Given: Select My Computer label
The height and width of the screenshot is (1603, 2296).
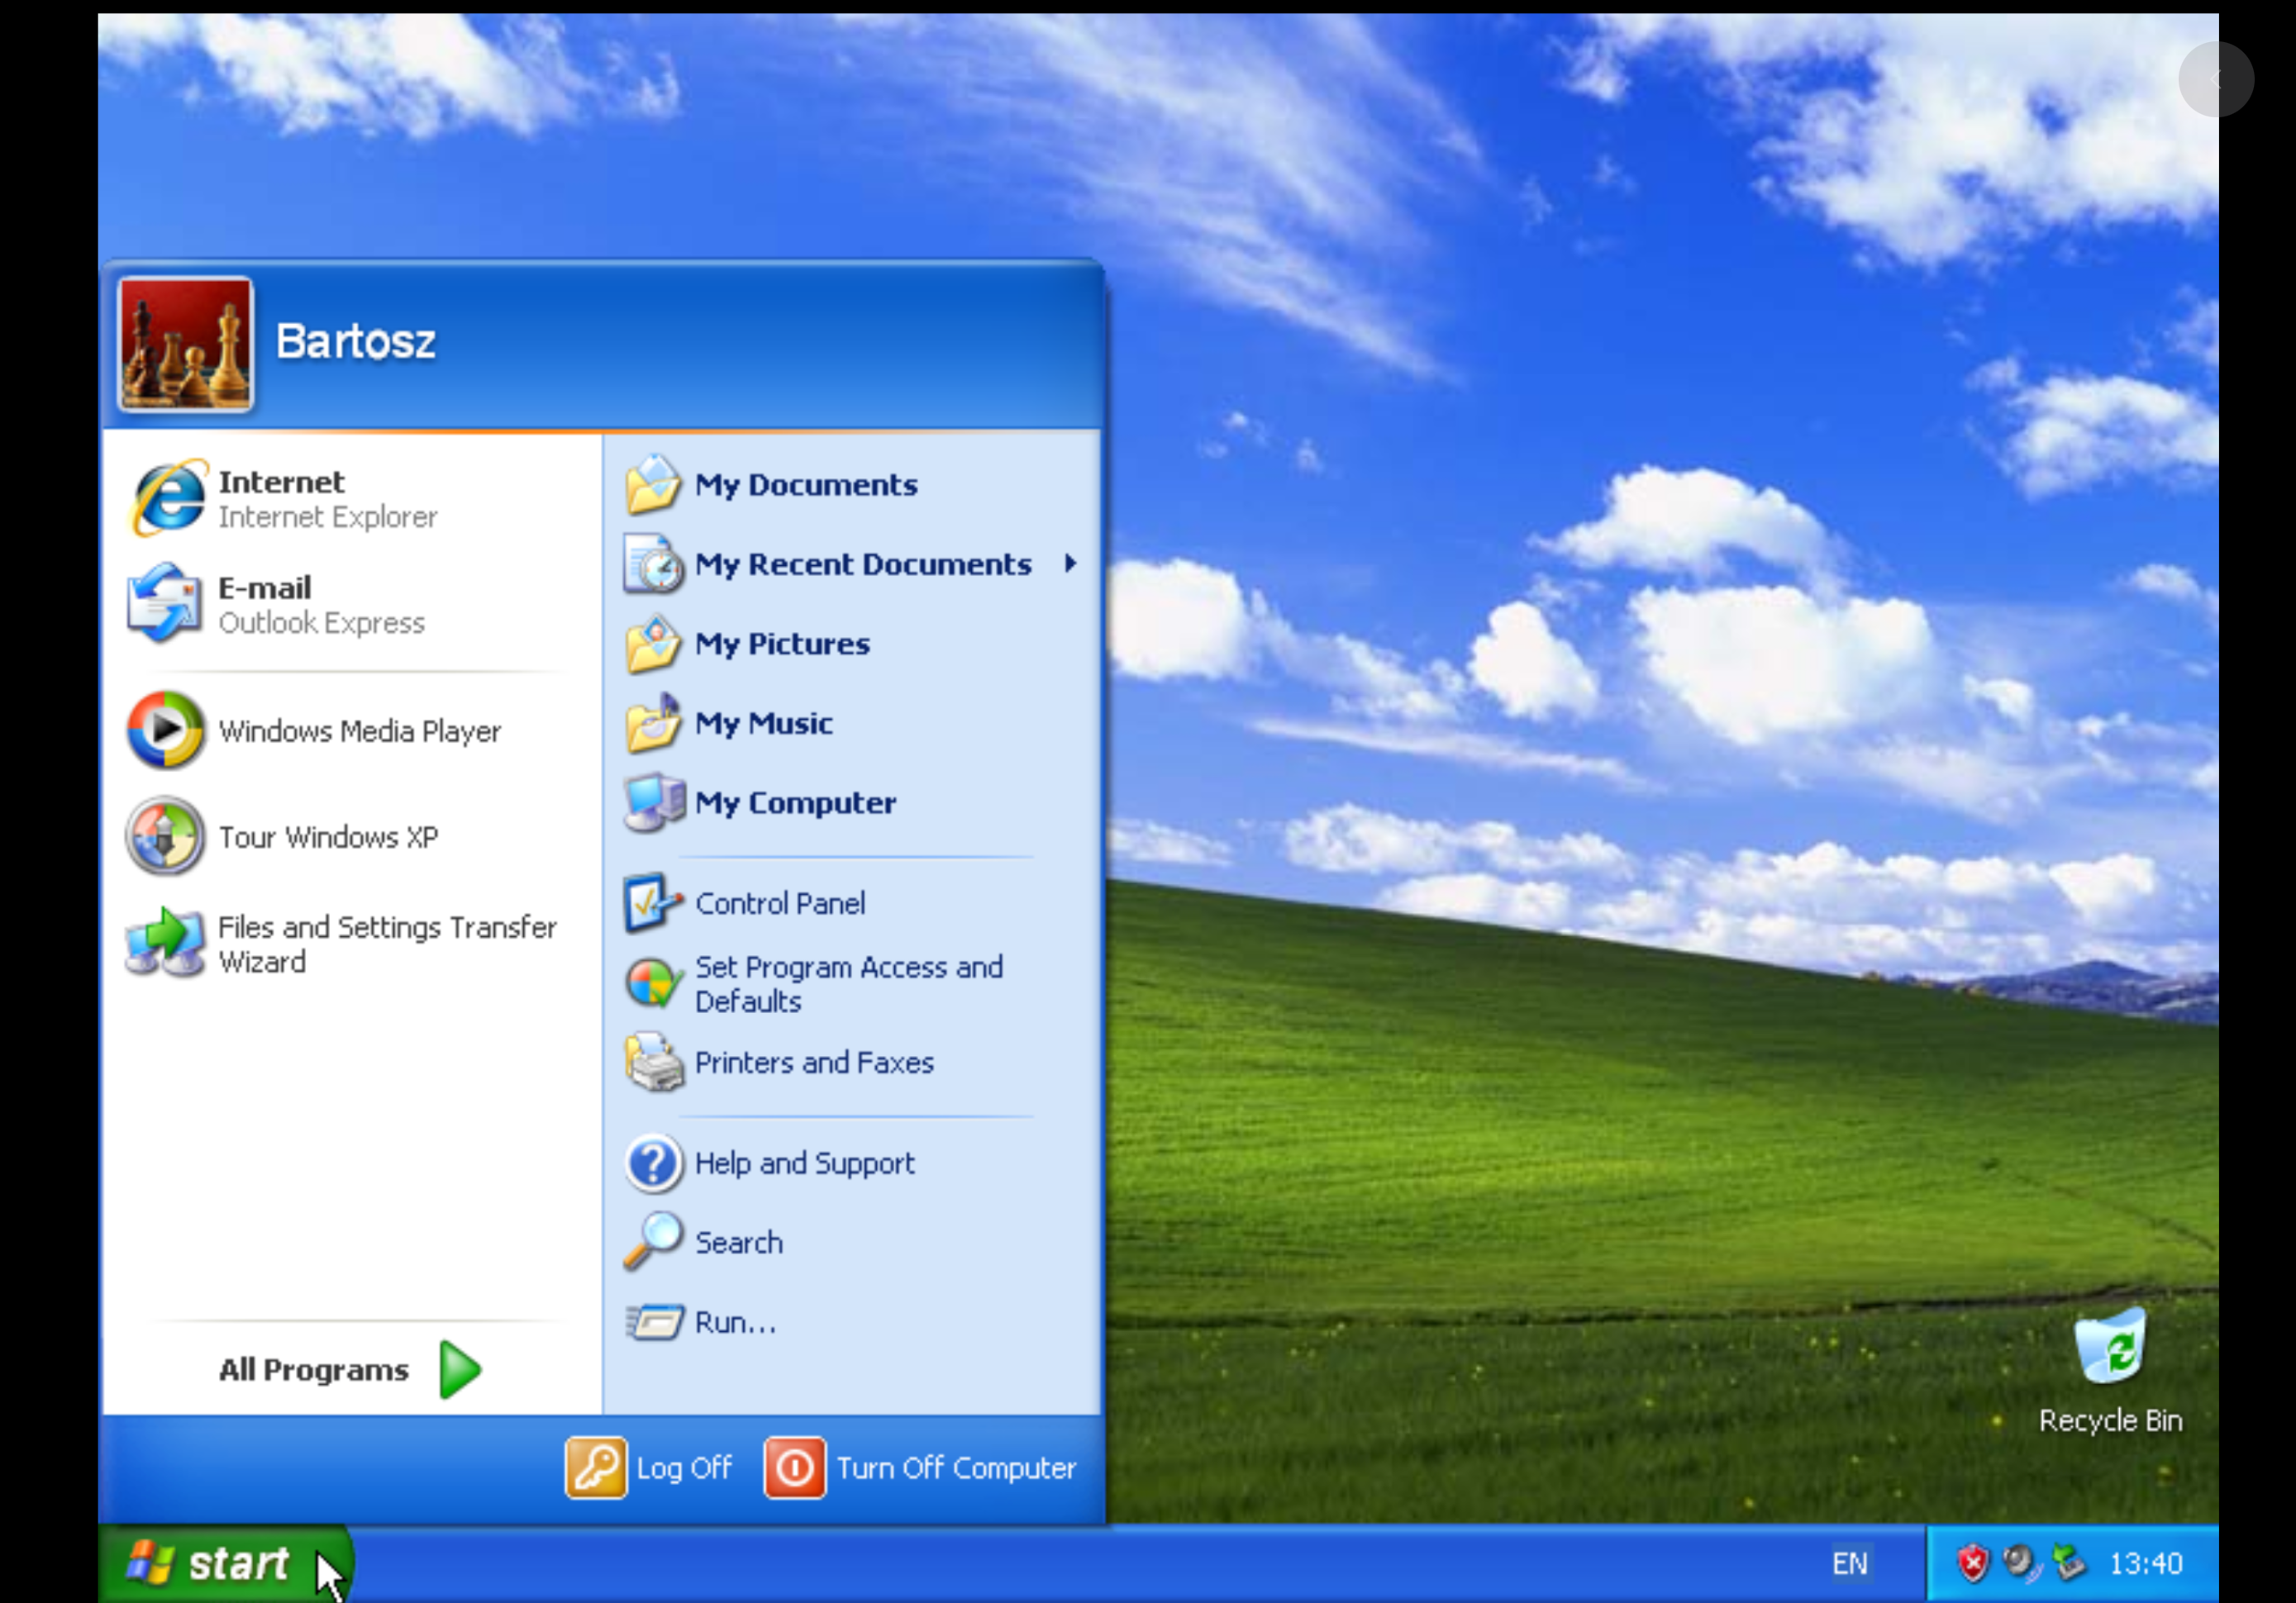Looking at the screenshot, I should pos(795,803).
